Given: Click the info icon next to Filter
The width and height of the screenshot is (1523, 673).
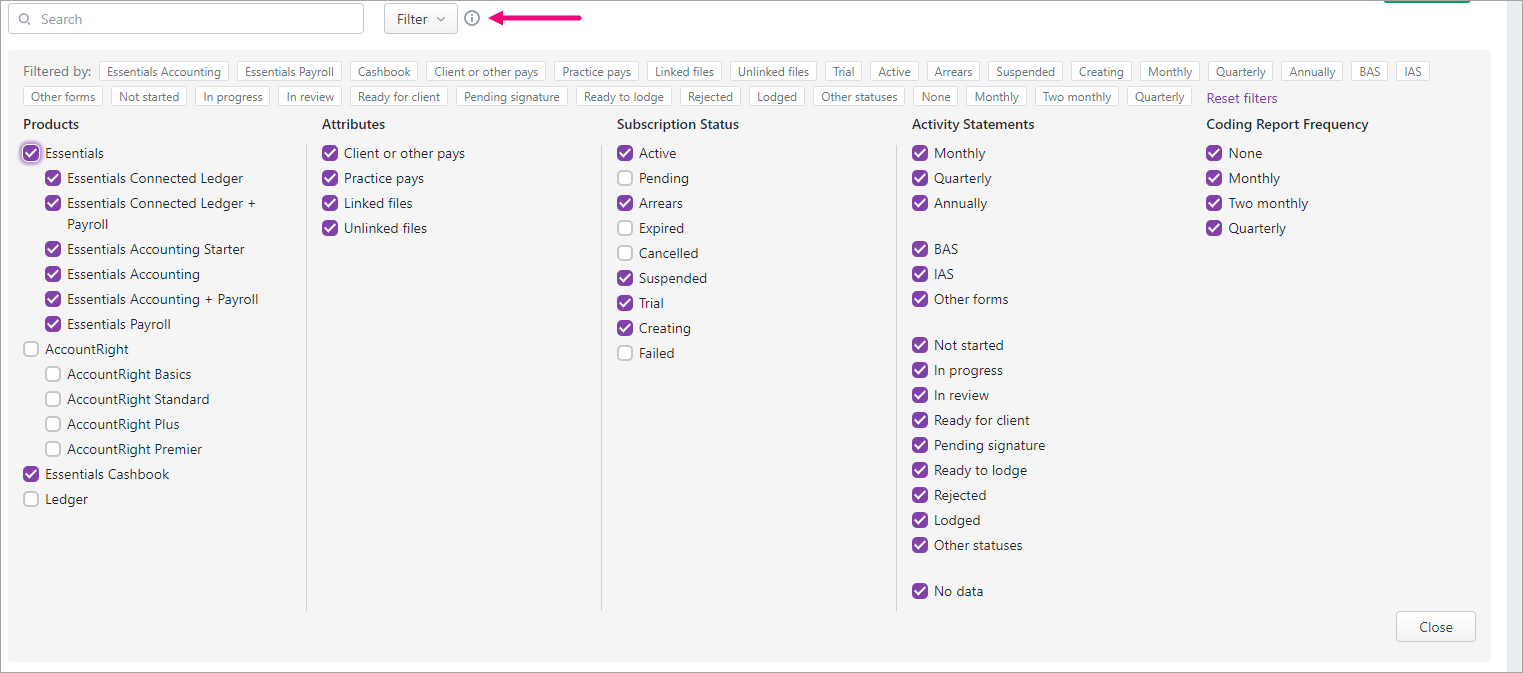Looking at the screenshot, I should tap(472, 18).
